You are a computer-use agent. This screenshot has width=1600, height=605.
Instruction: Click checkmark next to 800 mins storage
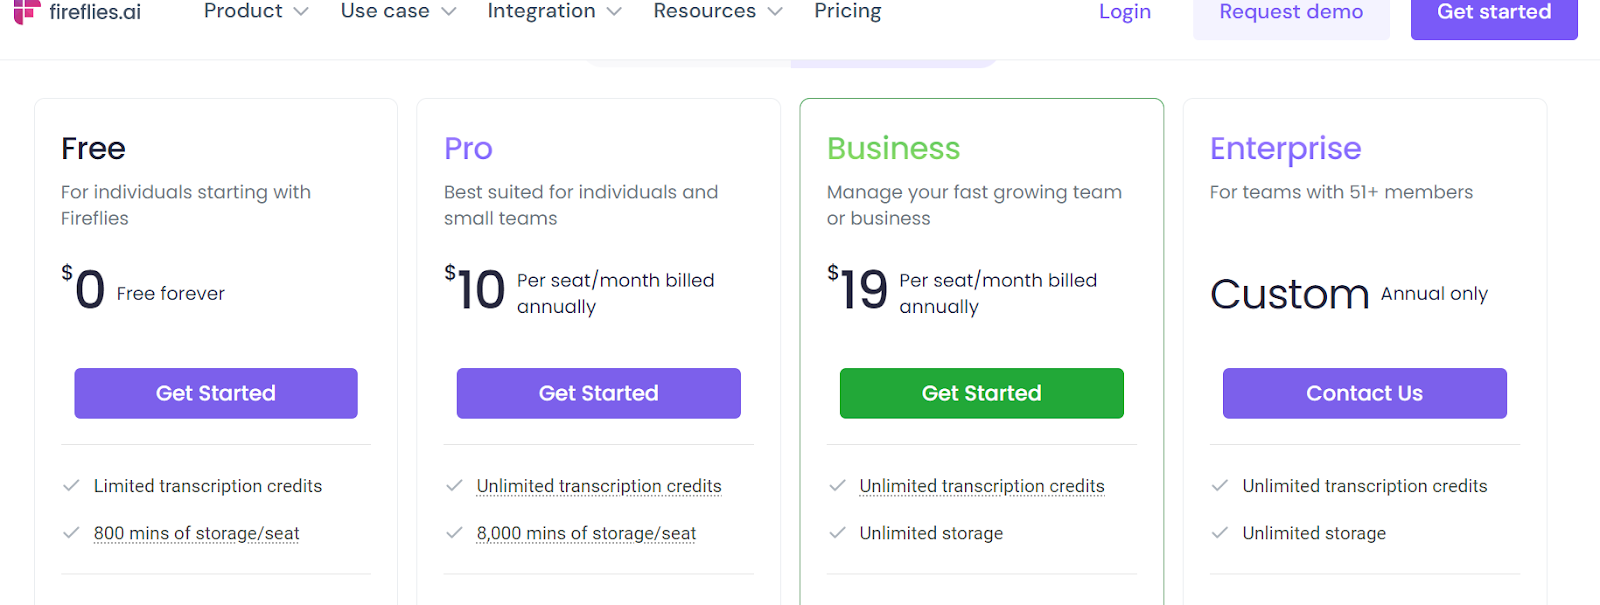point(71,533)
